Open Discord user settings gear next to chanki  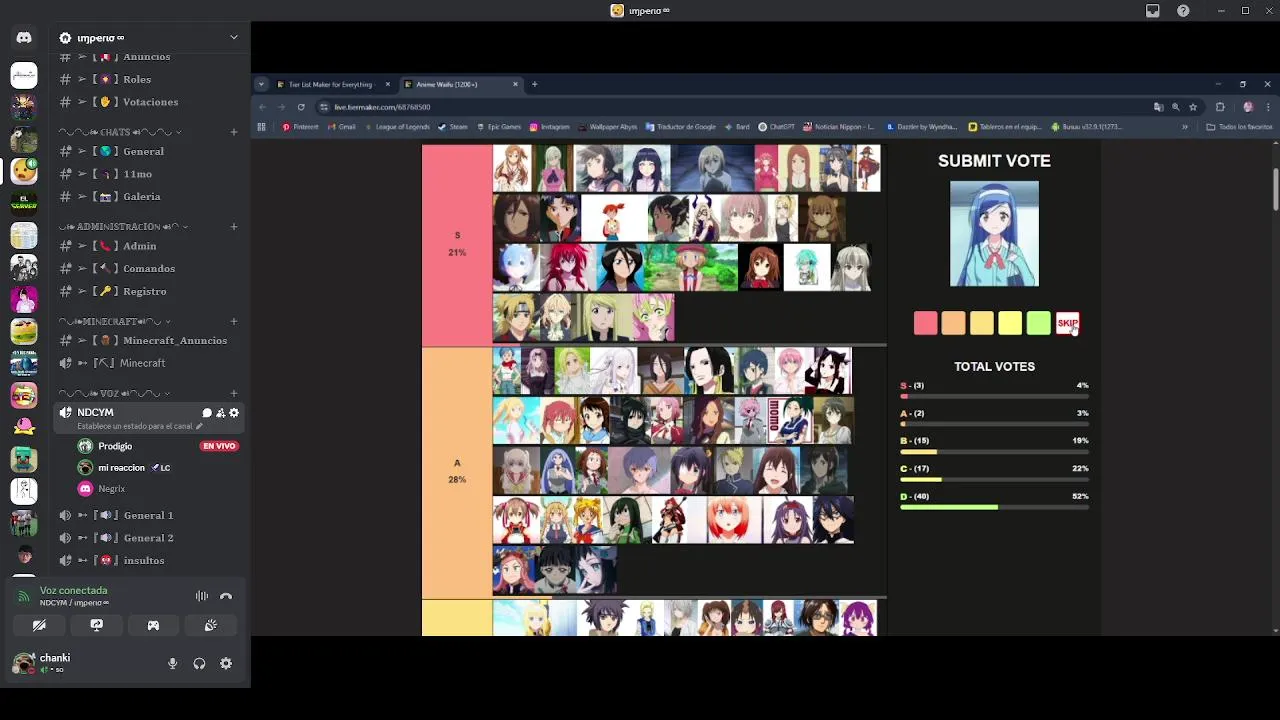coord(226,663)
